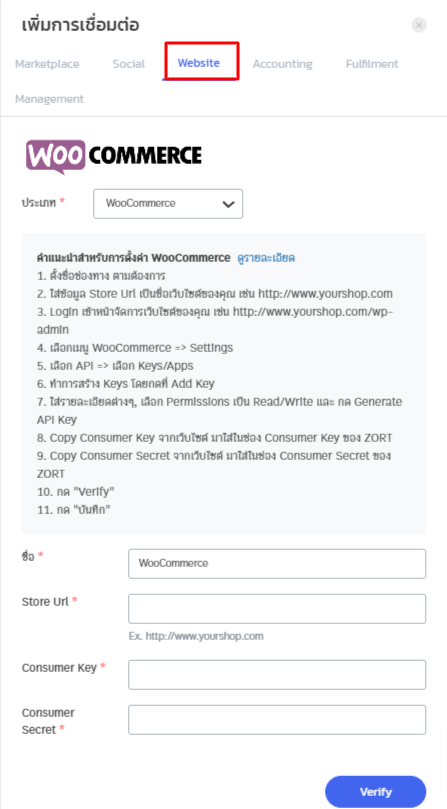Screen dimensions: 447x809
Task: Select the Consumer Key input box
Action: 277,675
